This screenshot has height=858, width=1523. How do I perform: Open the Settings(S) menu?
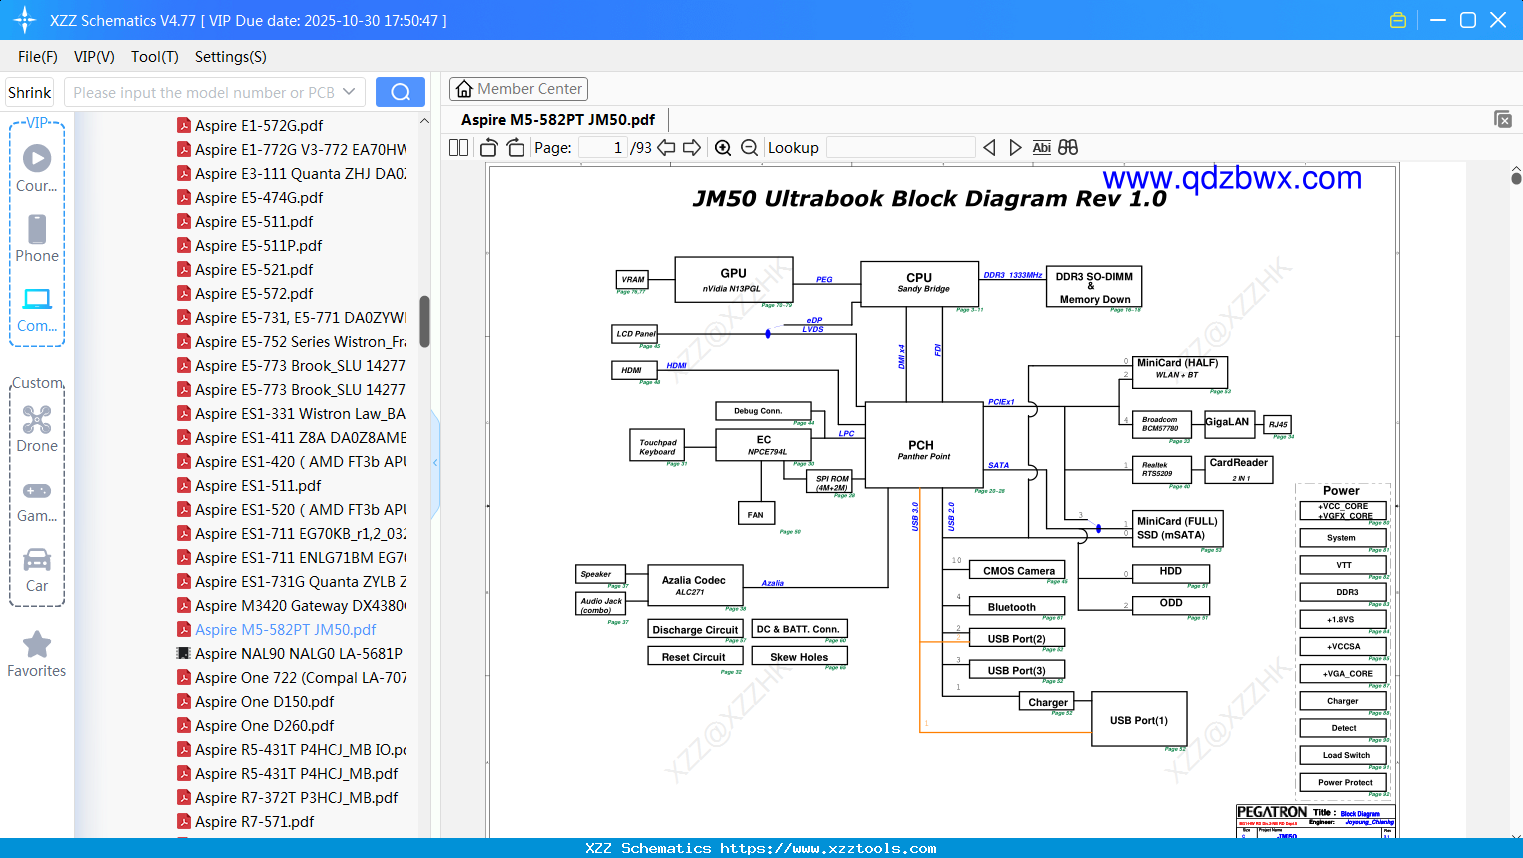(230, 57)
